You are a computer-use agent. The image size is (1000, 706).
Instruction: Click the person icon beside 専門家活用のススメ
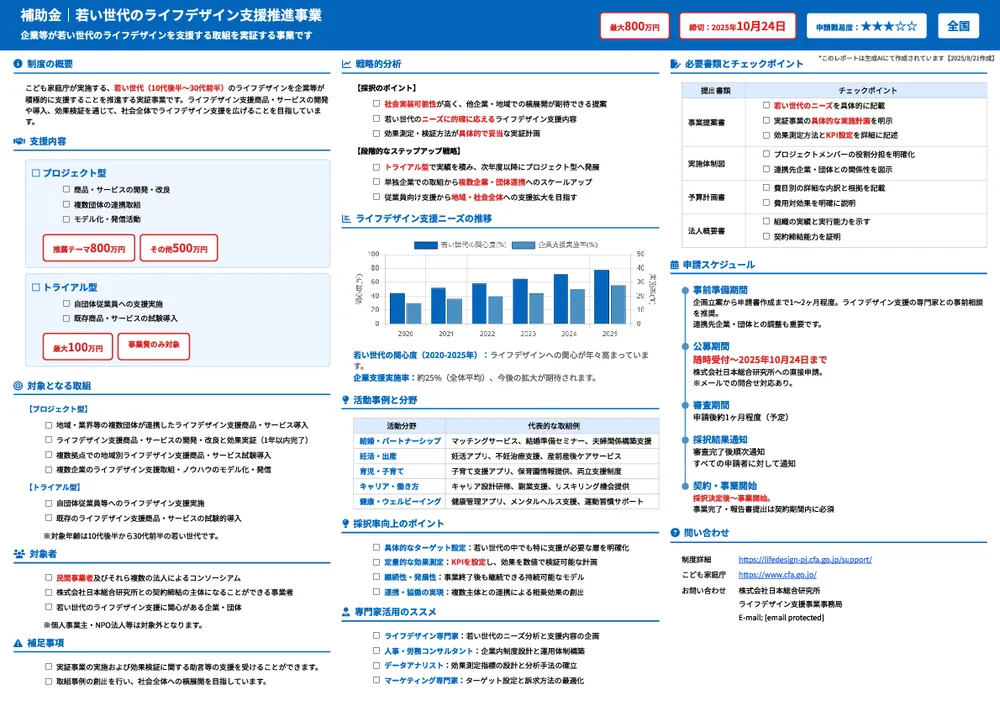(x=346, y=612)
